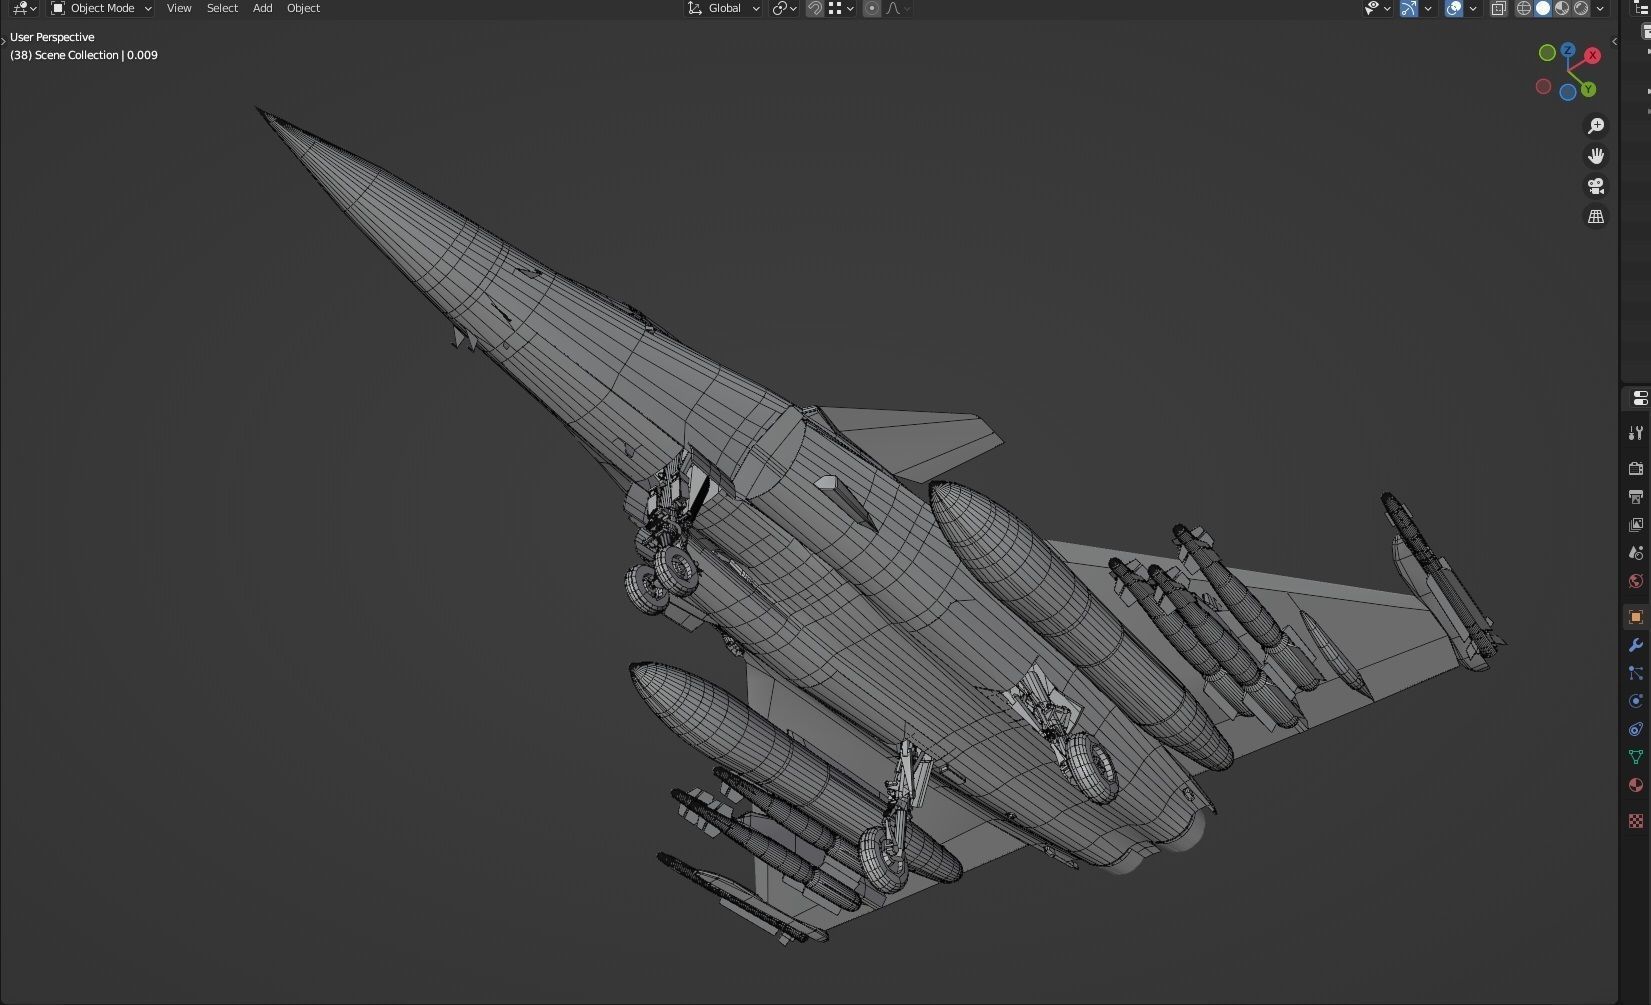Click the pan view hand icon
This screenshot has height=1005, width=1651.
pos(1596,156)
